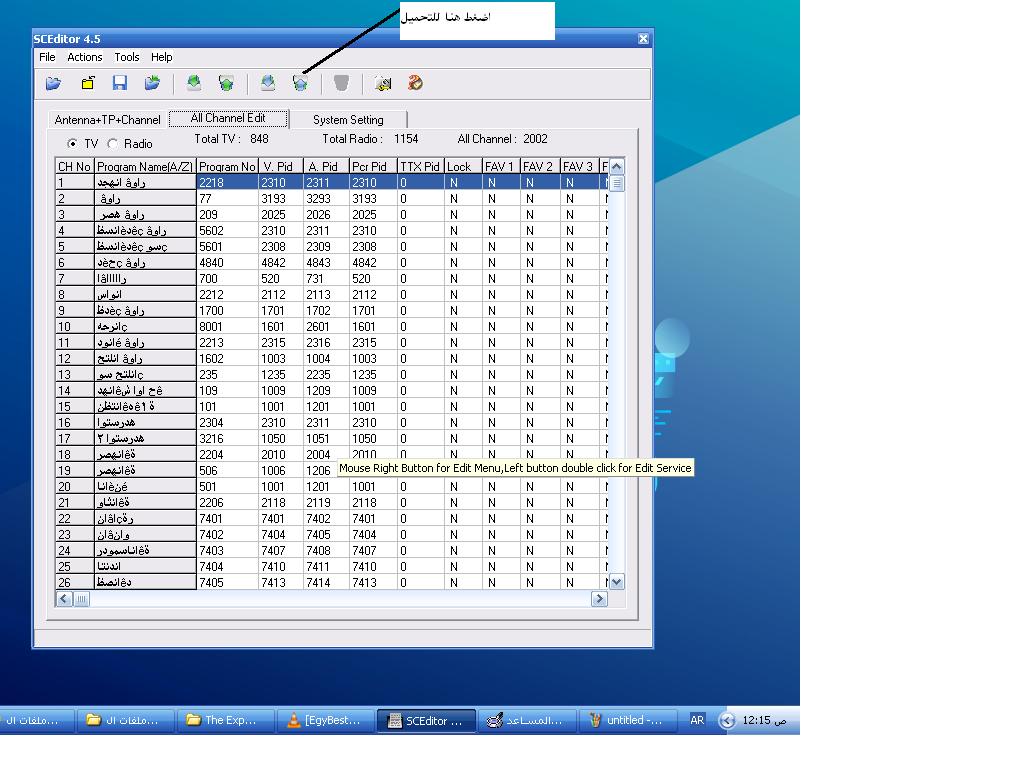Click the blue download tray toolbar icon
This screenshot has height=768, width=1024.
267,84
